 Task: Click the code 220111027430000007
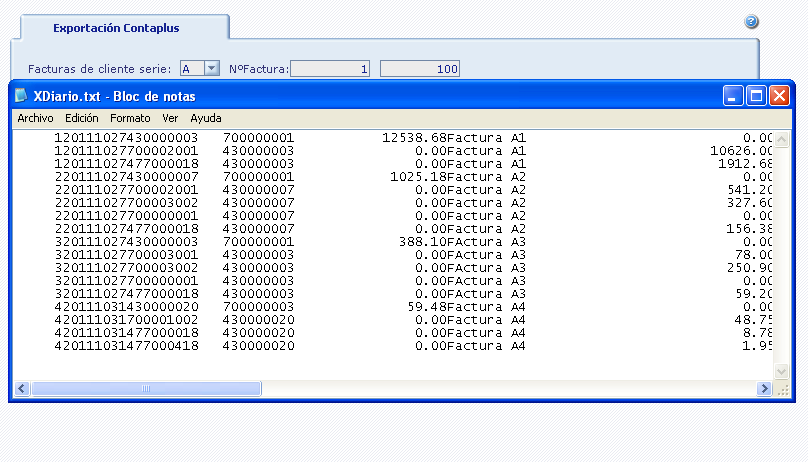click(126, 177)
